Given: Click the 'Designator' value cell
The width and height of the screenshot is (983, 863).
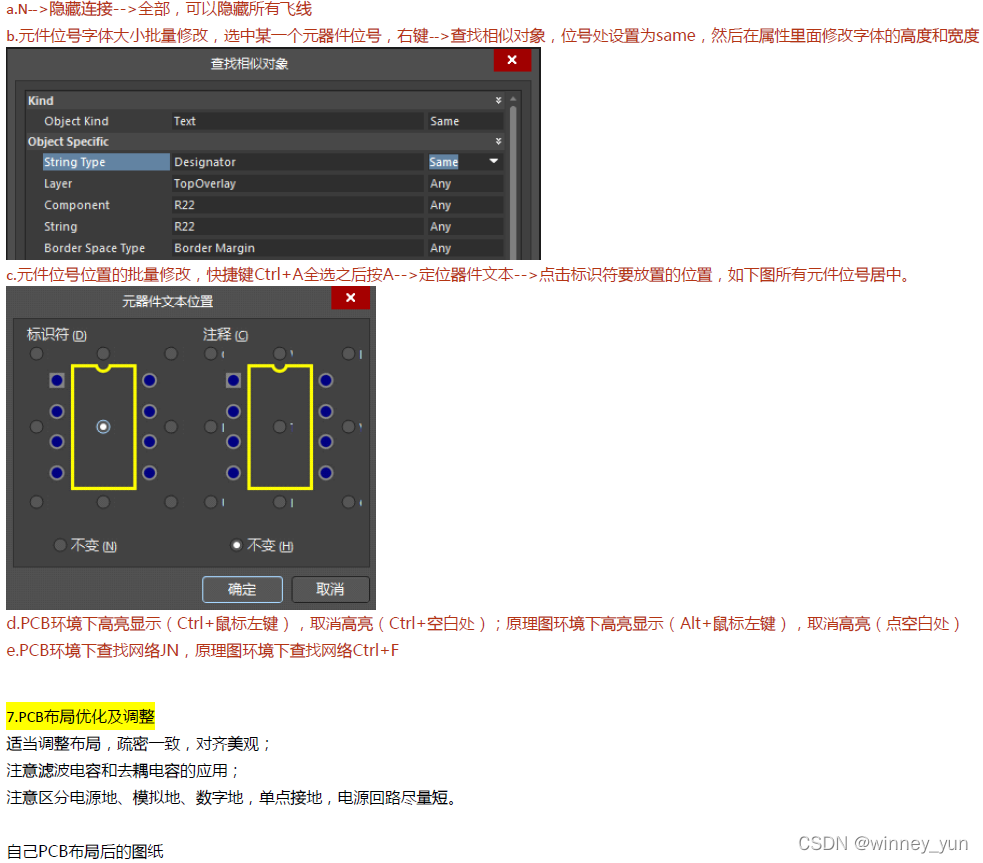Looking at the screenshot, I should 297,162.
